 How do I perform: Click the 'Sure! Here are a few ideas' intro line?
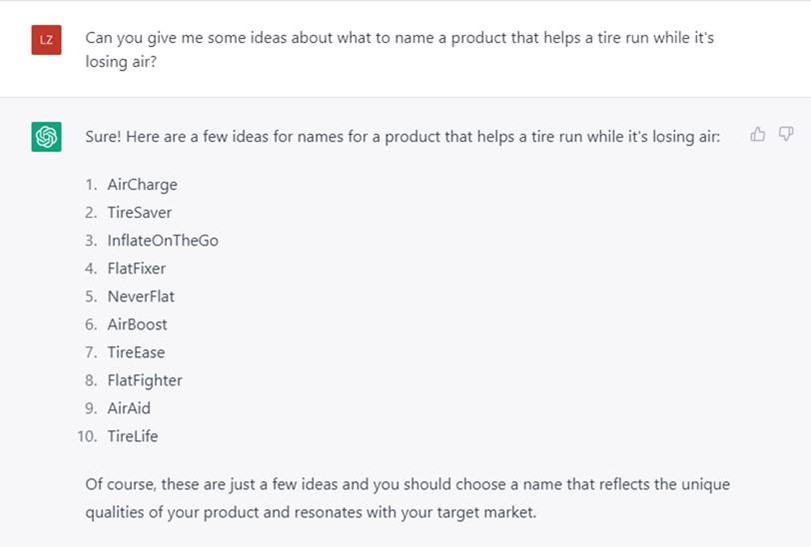[x=402, y=137]
